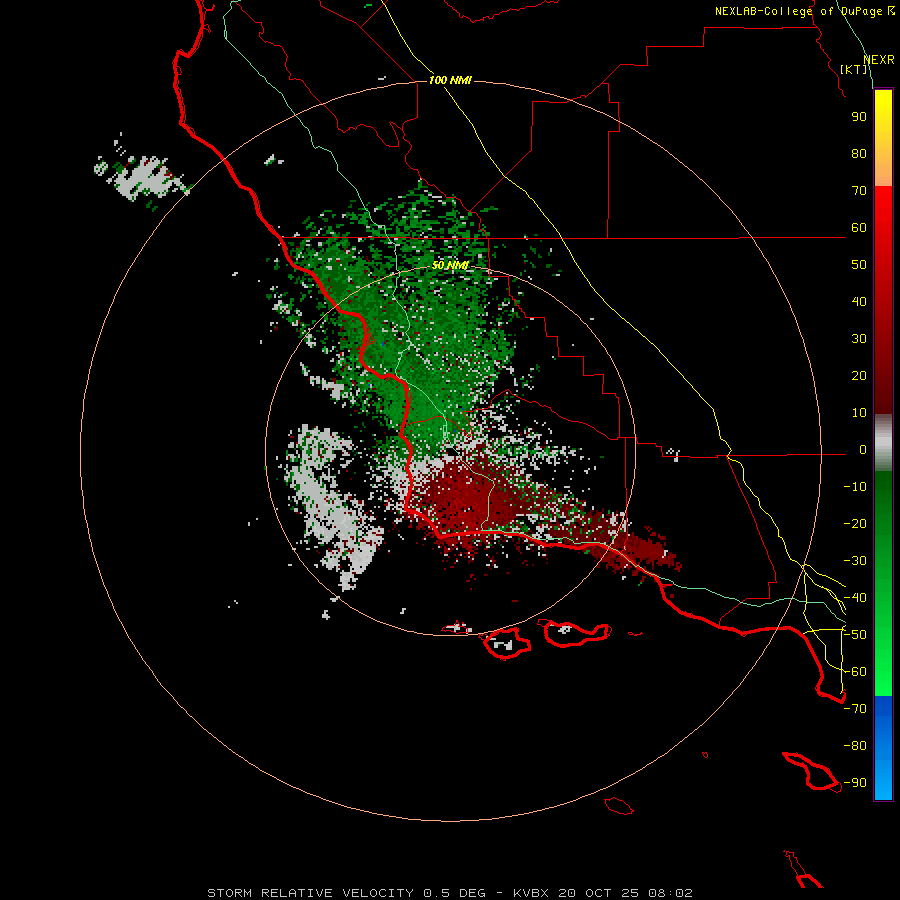Click the 10 value on the velocity scale

pyautogui.click(x=859, y=413)
